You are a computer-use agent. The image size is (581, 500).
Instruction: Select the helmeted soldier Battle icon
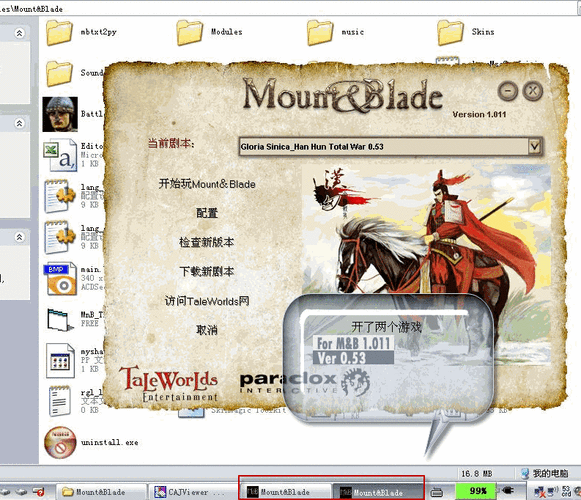[60, 114]
